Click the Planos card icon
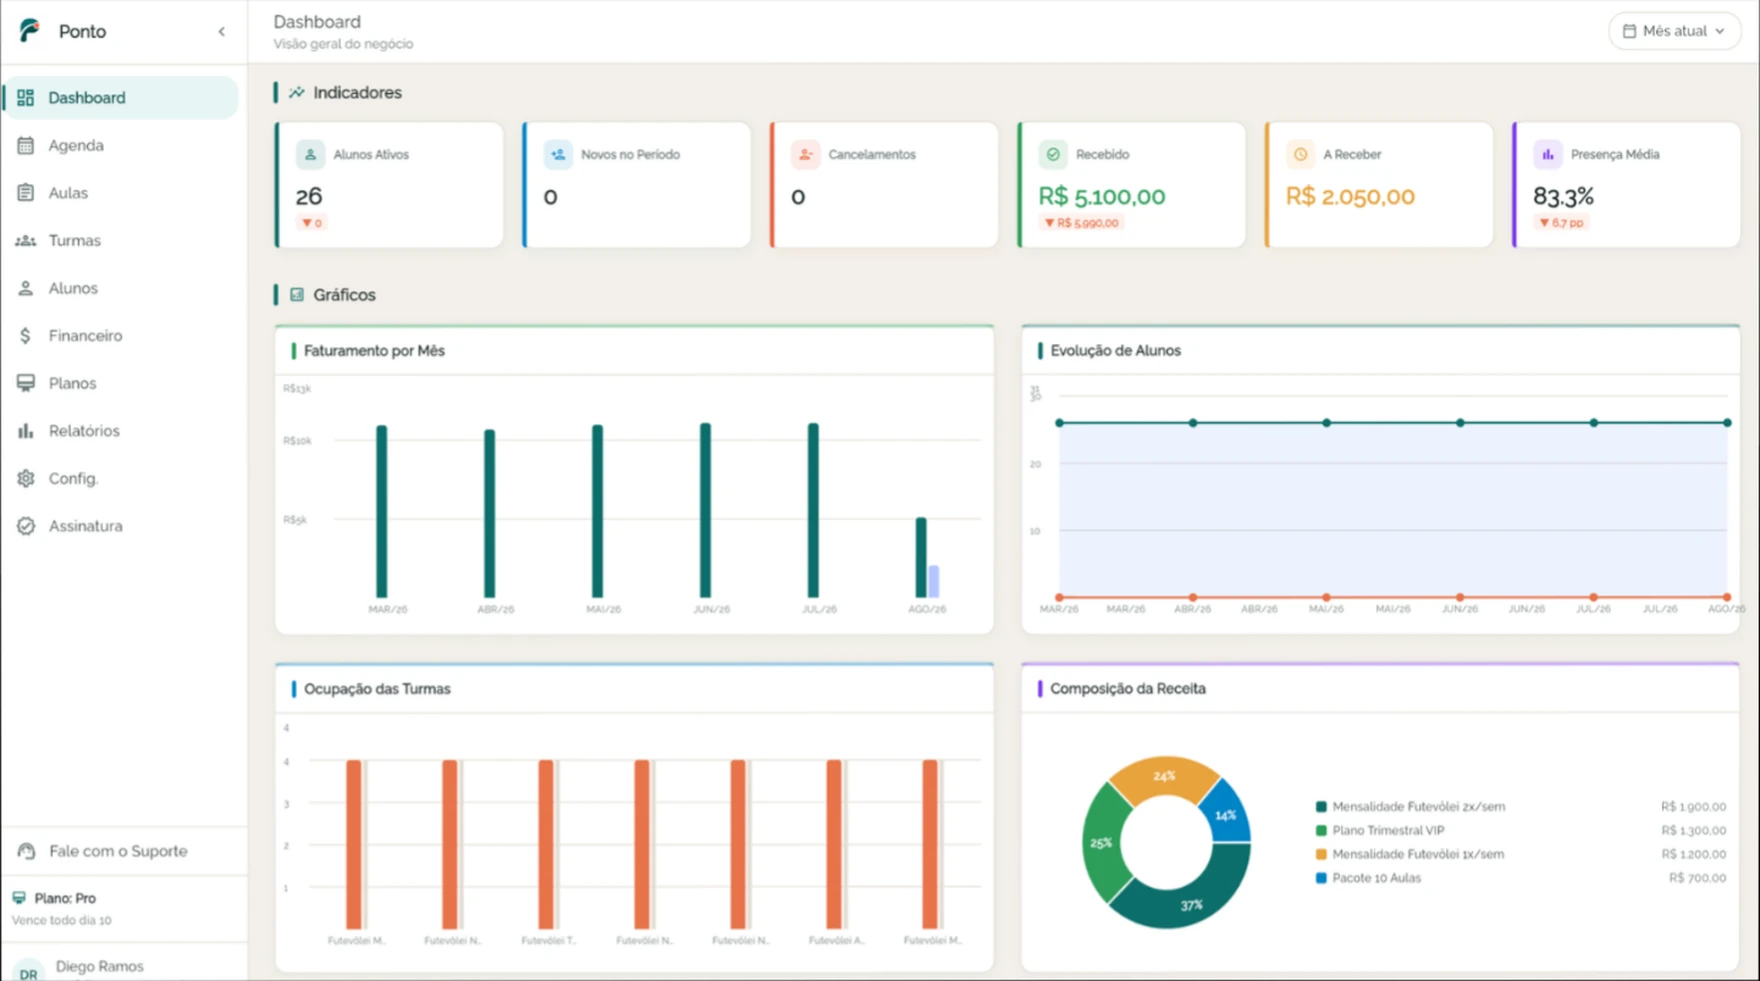The width and height of the screenshot is (1760, 981). 26,383
